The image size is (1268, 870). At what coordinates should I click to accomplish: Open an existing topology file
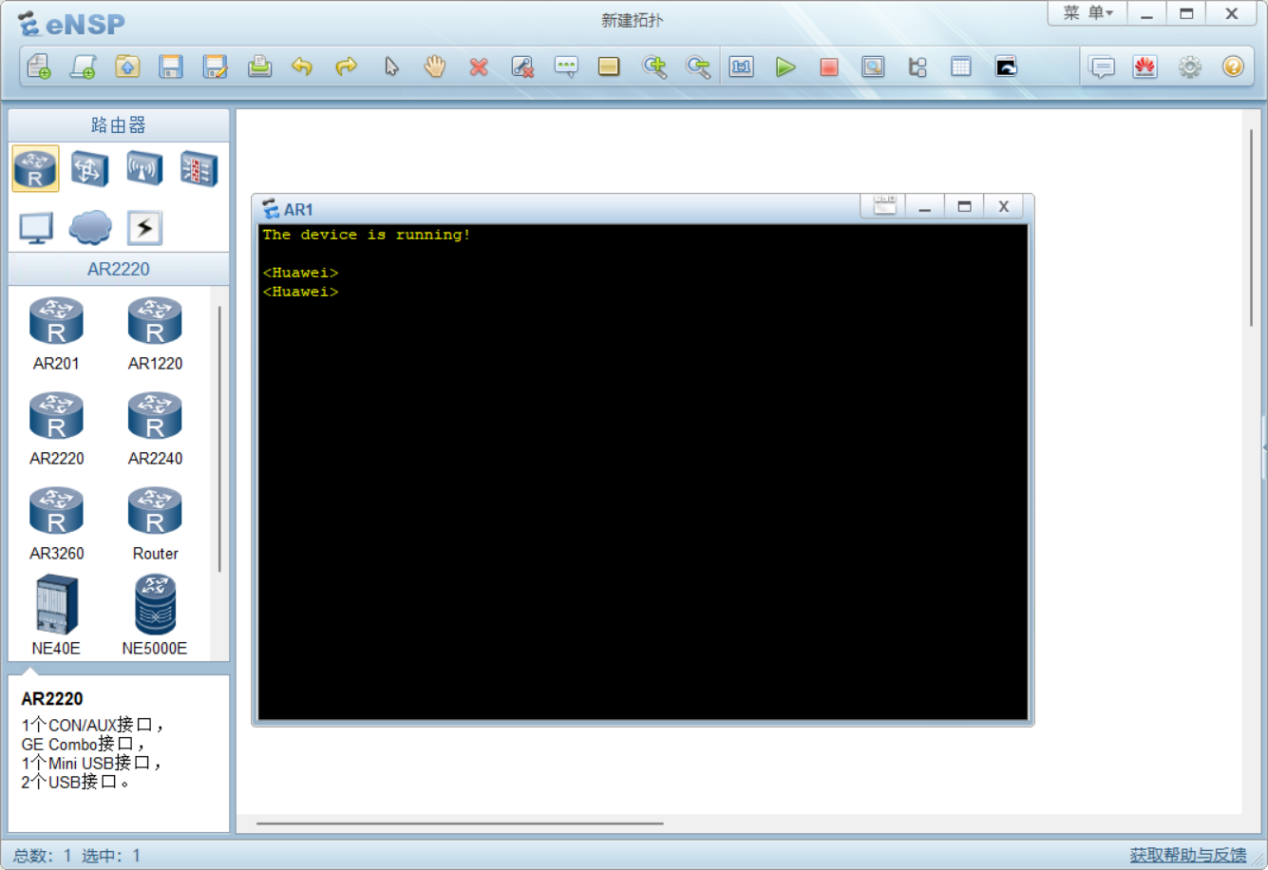point(127,67)
